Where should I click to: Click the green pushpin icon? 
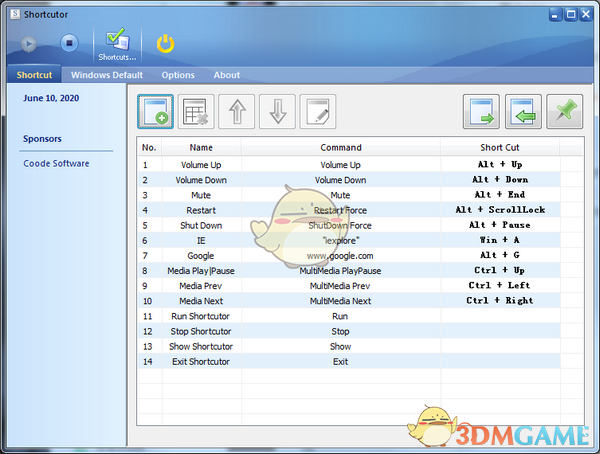point(565,111)
